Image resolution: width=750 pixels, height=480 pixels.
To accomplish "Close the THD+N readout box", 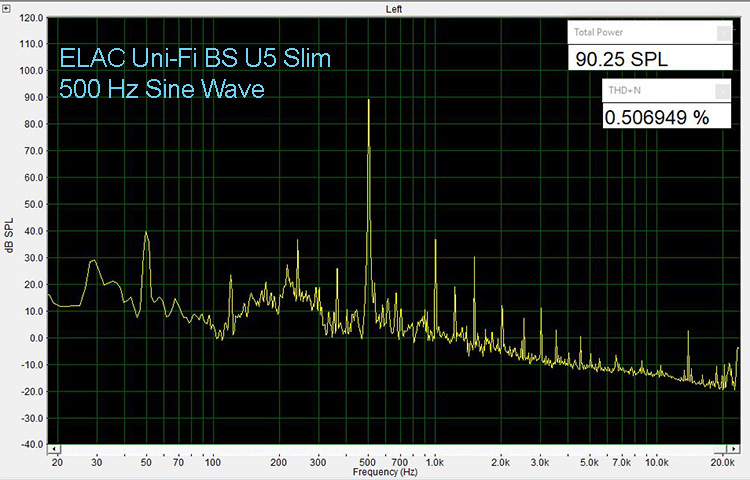I will tap(722, 90).
